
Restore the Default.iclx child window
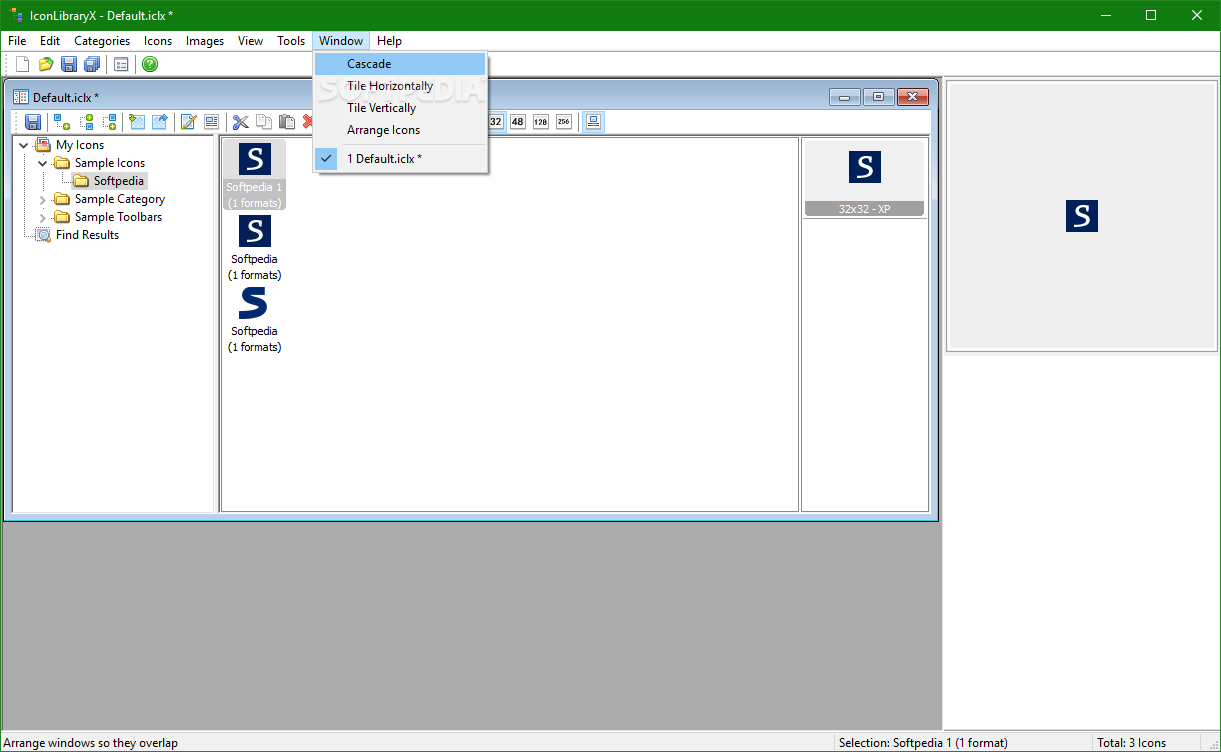(878, 97)
